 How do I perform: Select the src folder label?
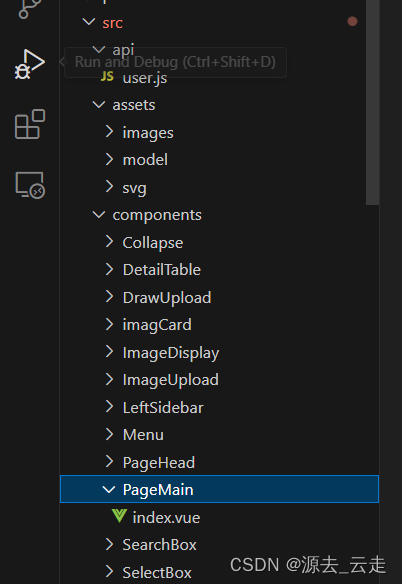click(113, 23)
